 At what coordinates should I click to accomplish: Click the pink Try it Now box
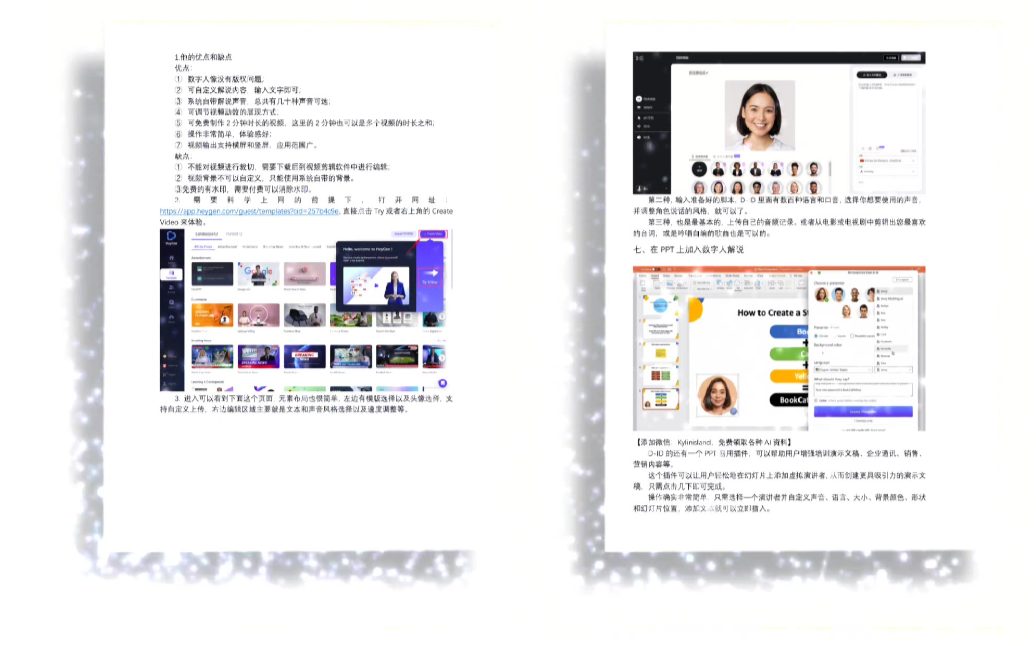coord(430,276)
